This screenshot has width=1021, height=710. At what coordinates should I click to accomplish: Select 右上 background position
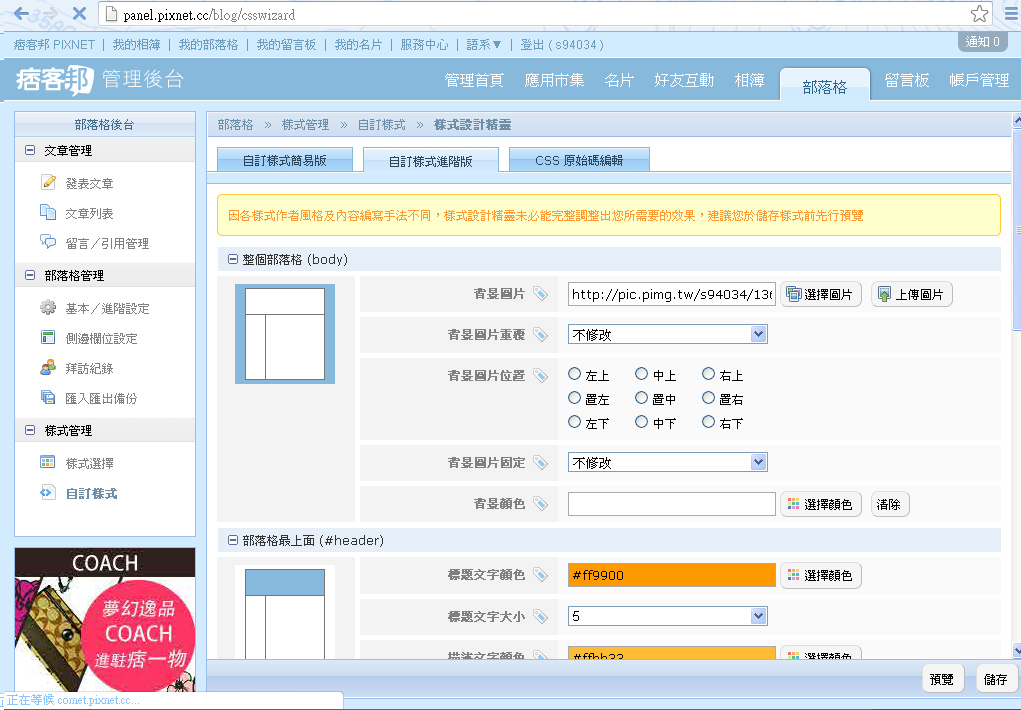tap(708, 374)
